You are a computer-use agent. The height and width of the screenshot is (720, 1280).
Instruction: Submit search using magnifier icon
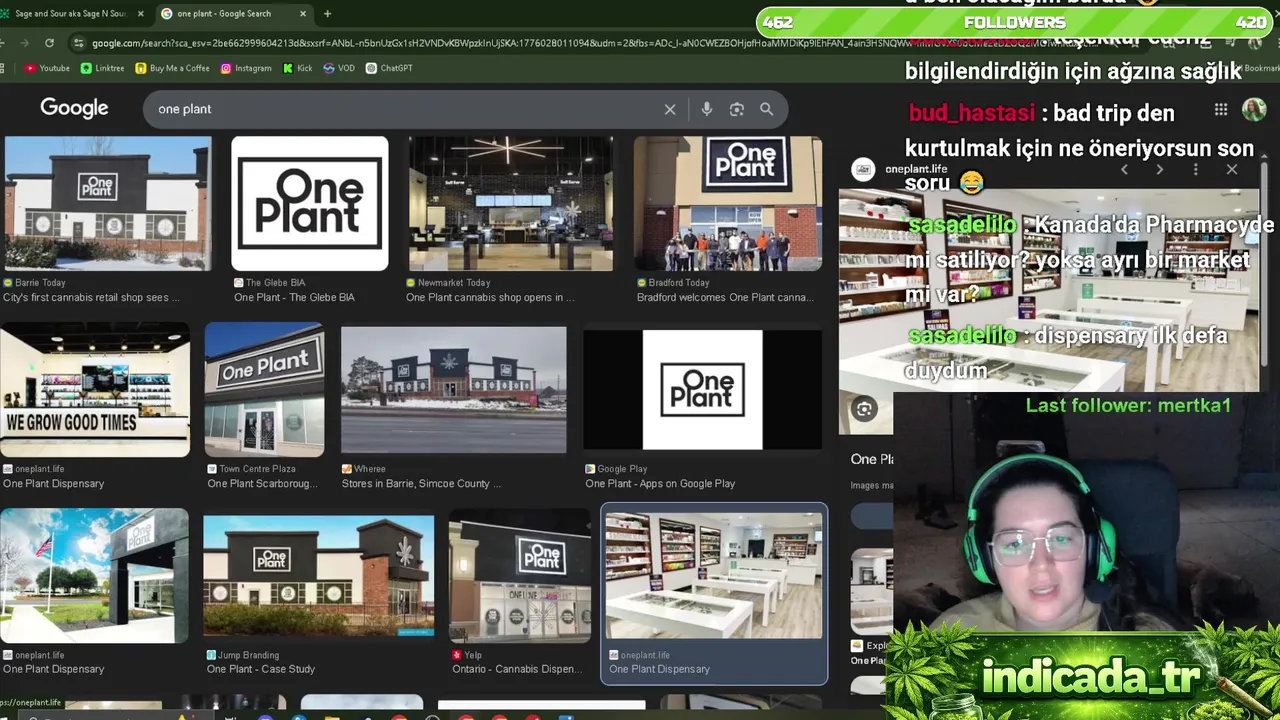(766, 109)
